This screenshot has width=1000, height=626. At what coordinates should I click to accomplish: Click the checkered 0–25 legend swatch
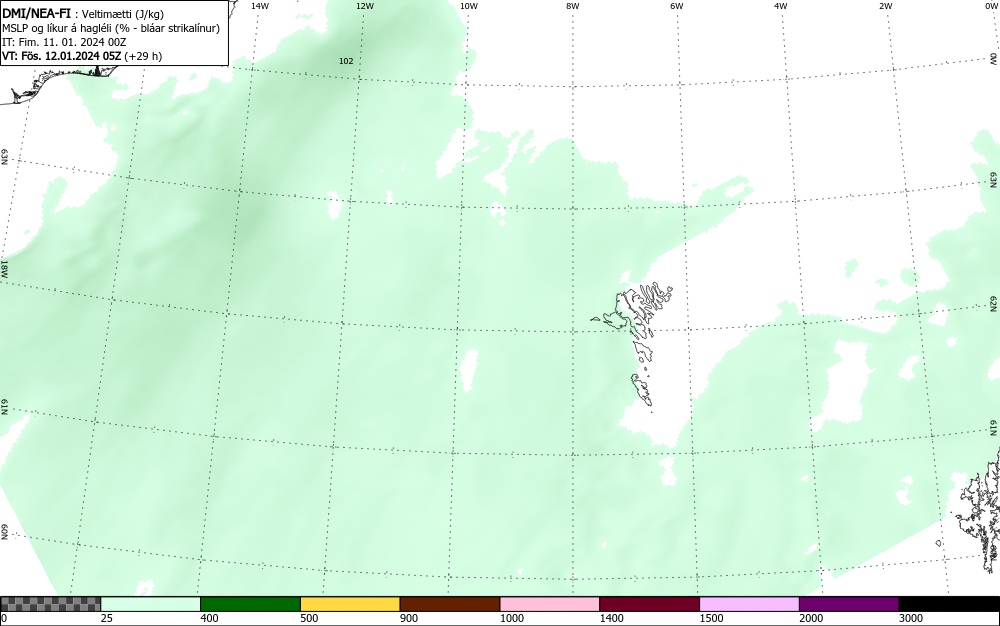point(50,604)
